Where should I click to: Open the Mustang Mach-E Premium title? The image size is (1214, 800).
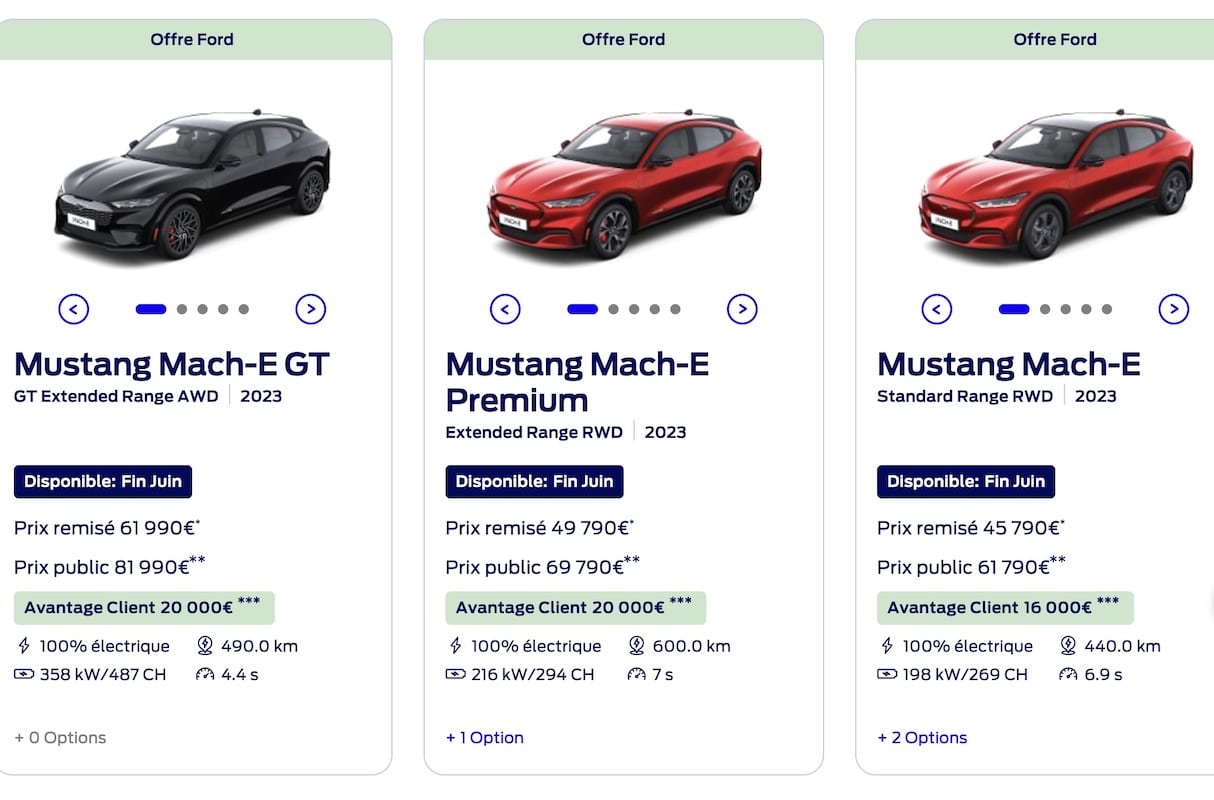[x=577, y=382]
